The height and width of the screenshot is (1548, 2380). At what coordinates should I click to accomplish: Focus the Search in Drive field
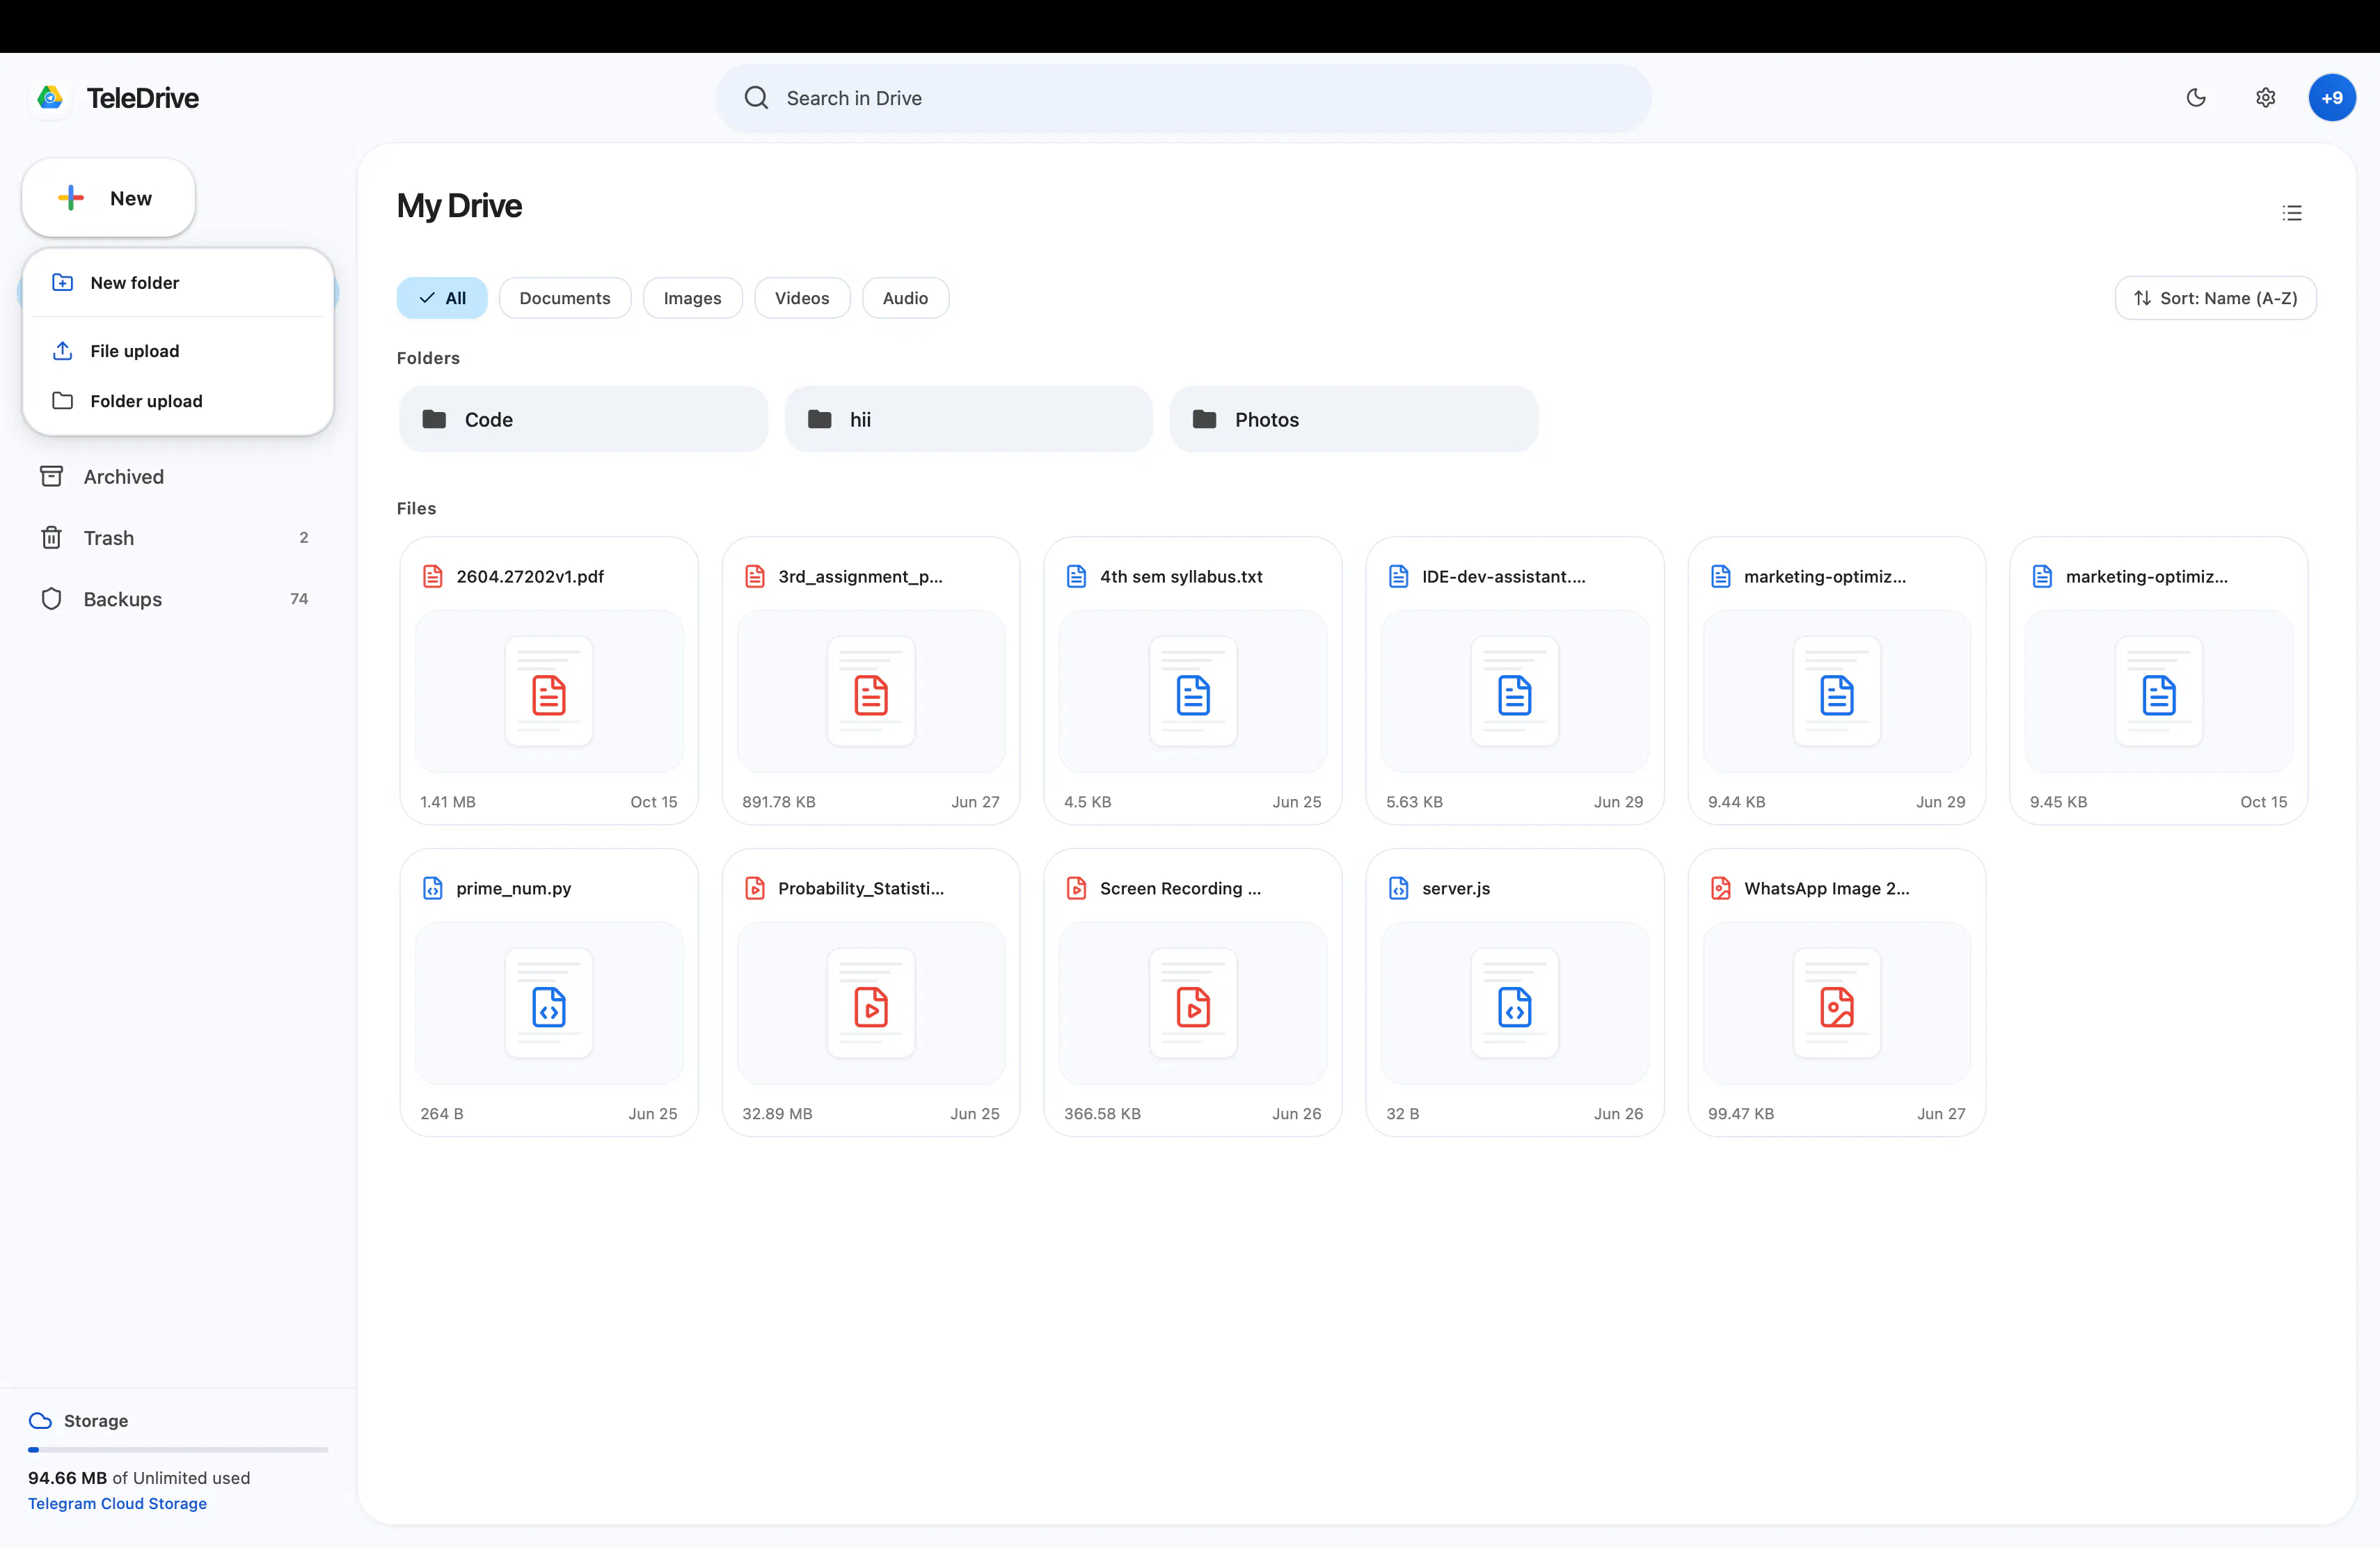coord(1183,98)
